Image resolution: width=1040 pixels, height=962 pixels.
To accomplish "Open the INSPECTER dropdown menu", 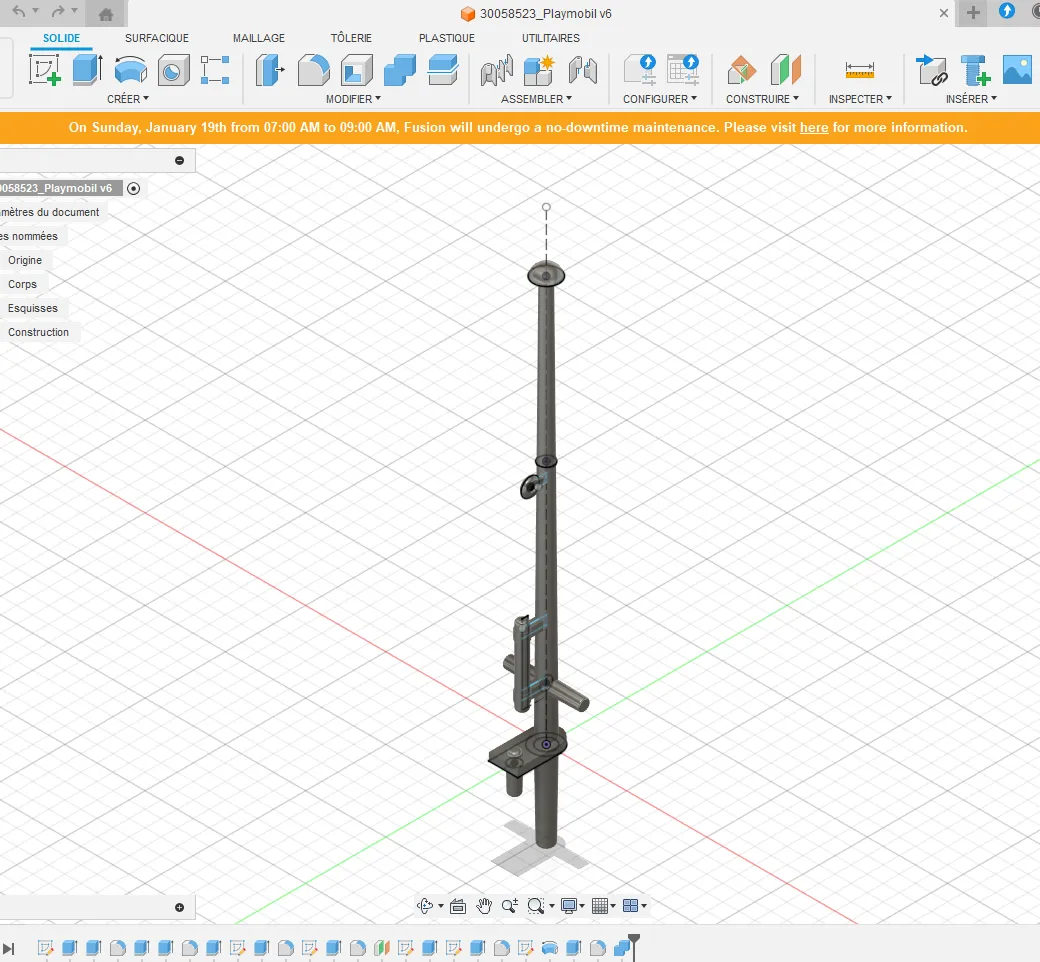I will coord(860,99).
